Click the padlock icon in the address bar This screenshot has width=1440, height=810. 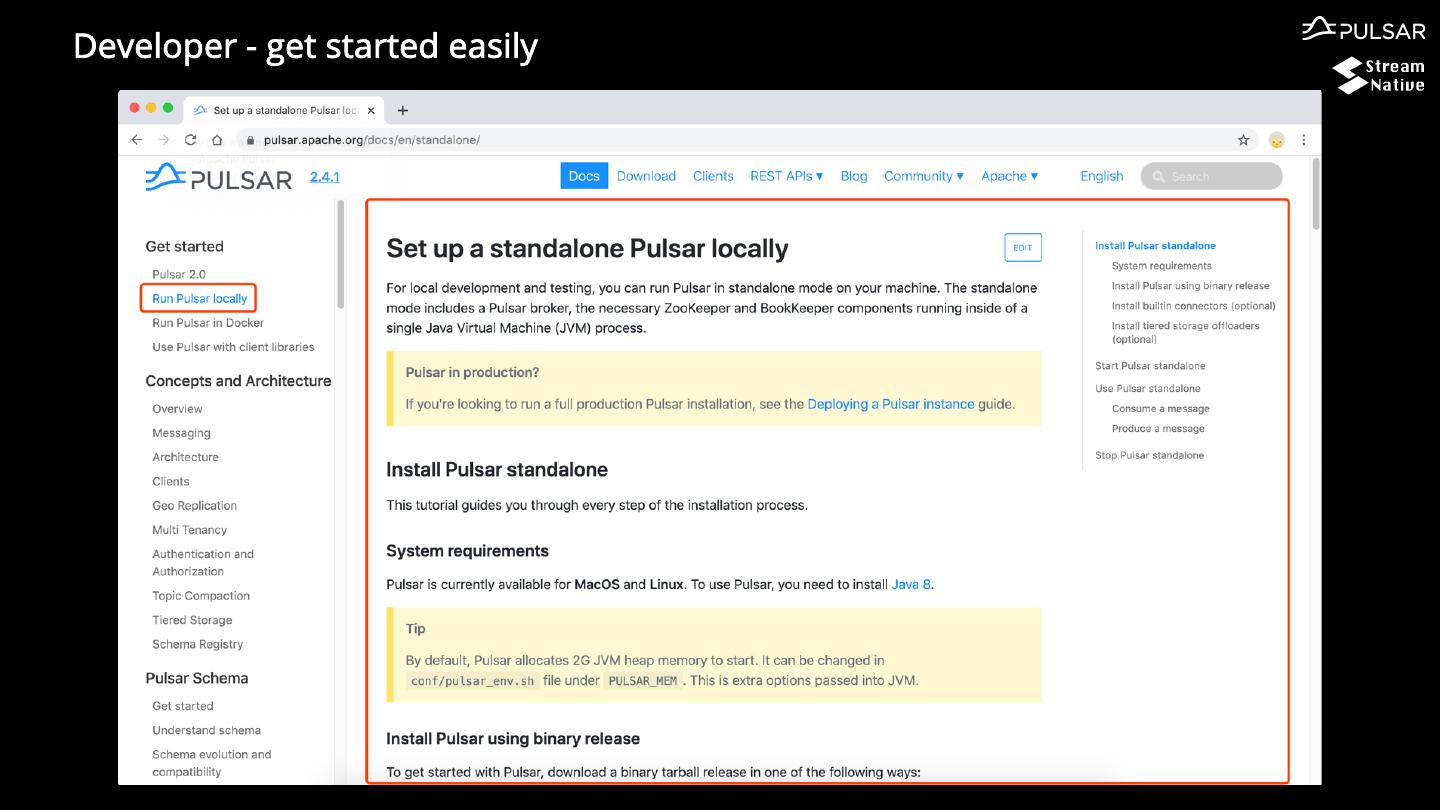pyautogui.click(x=251, y=140)
